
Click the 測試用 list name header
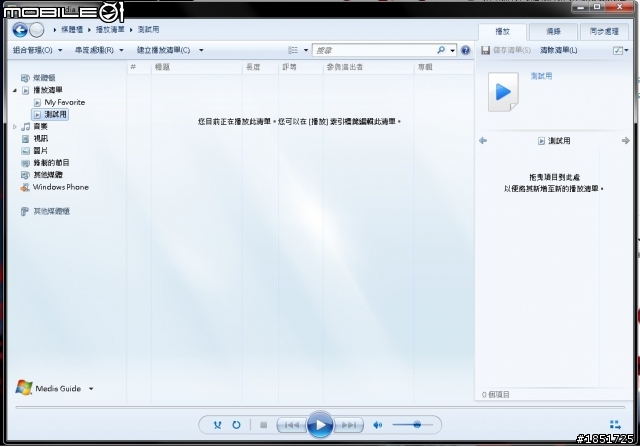554,141
